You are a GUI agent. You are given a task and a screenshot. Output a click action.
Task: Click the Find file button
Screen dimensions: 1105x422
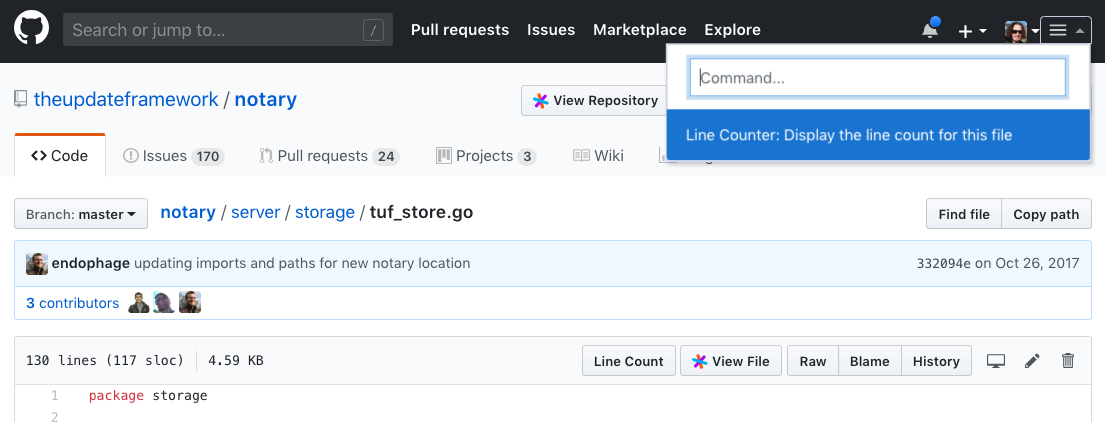coord(963,214)
